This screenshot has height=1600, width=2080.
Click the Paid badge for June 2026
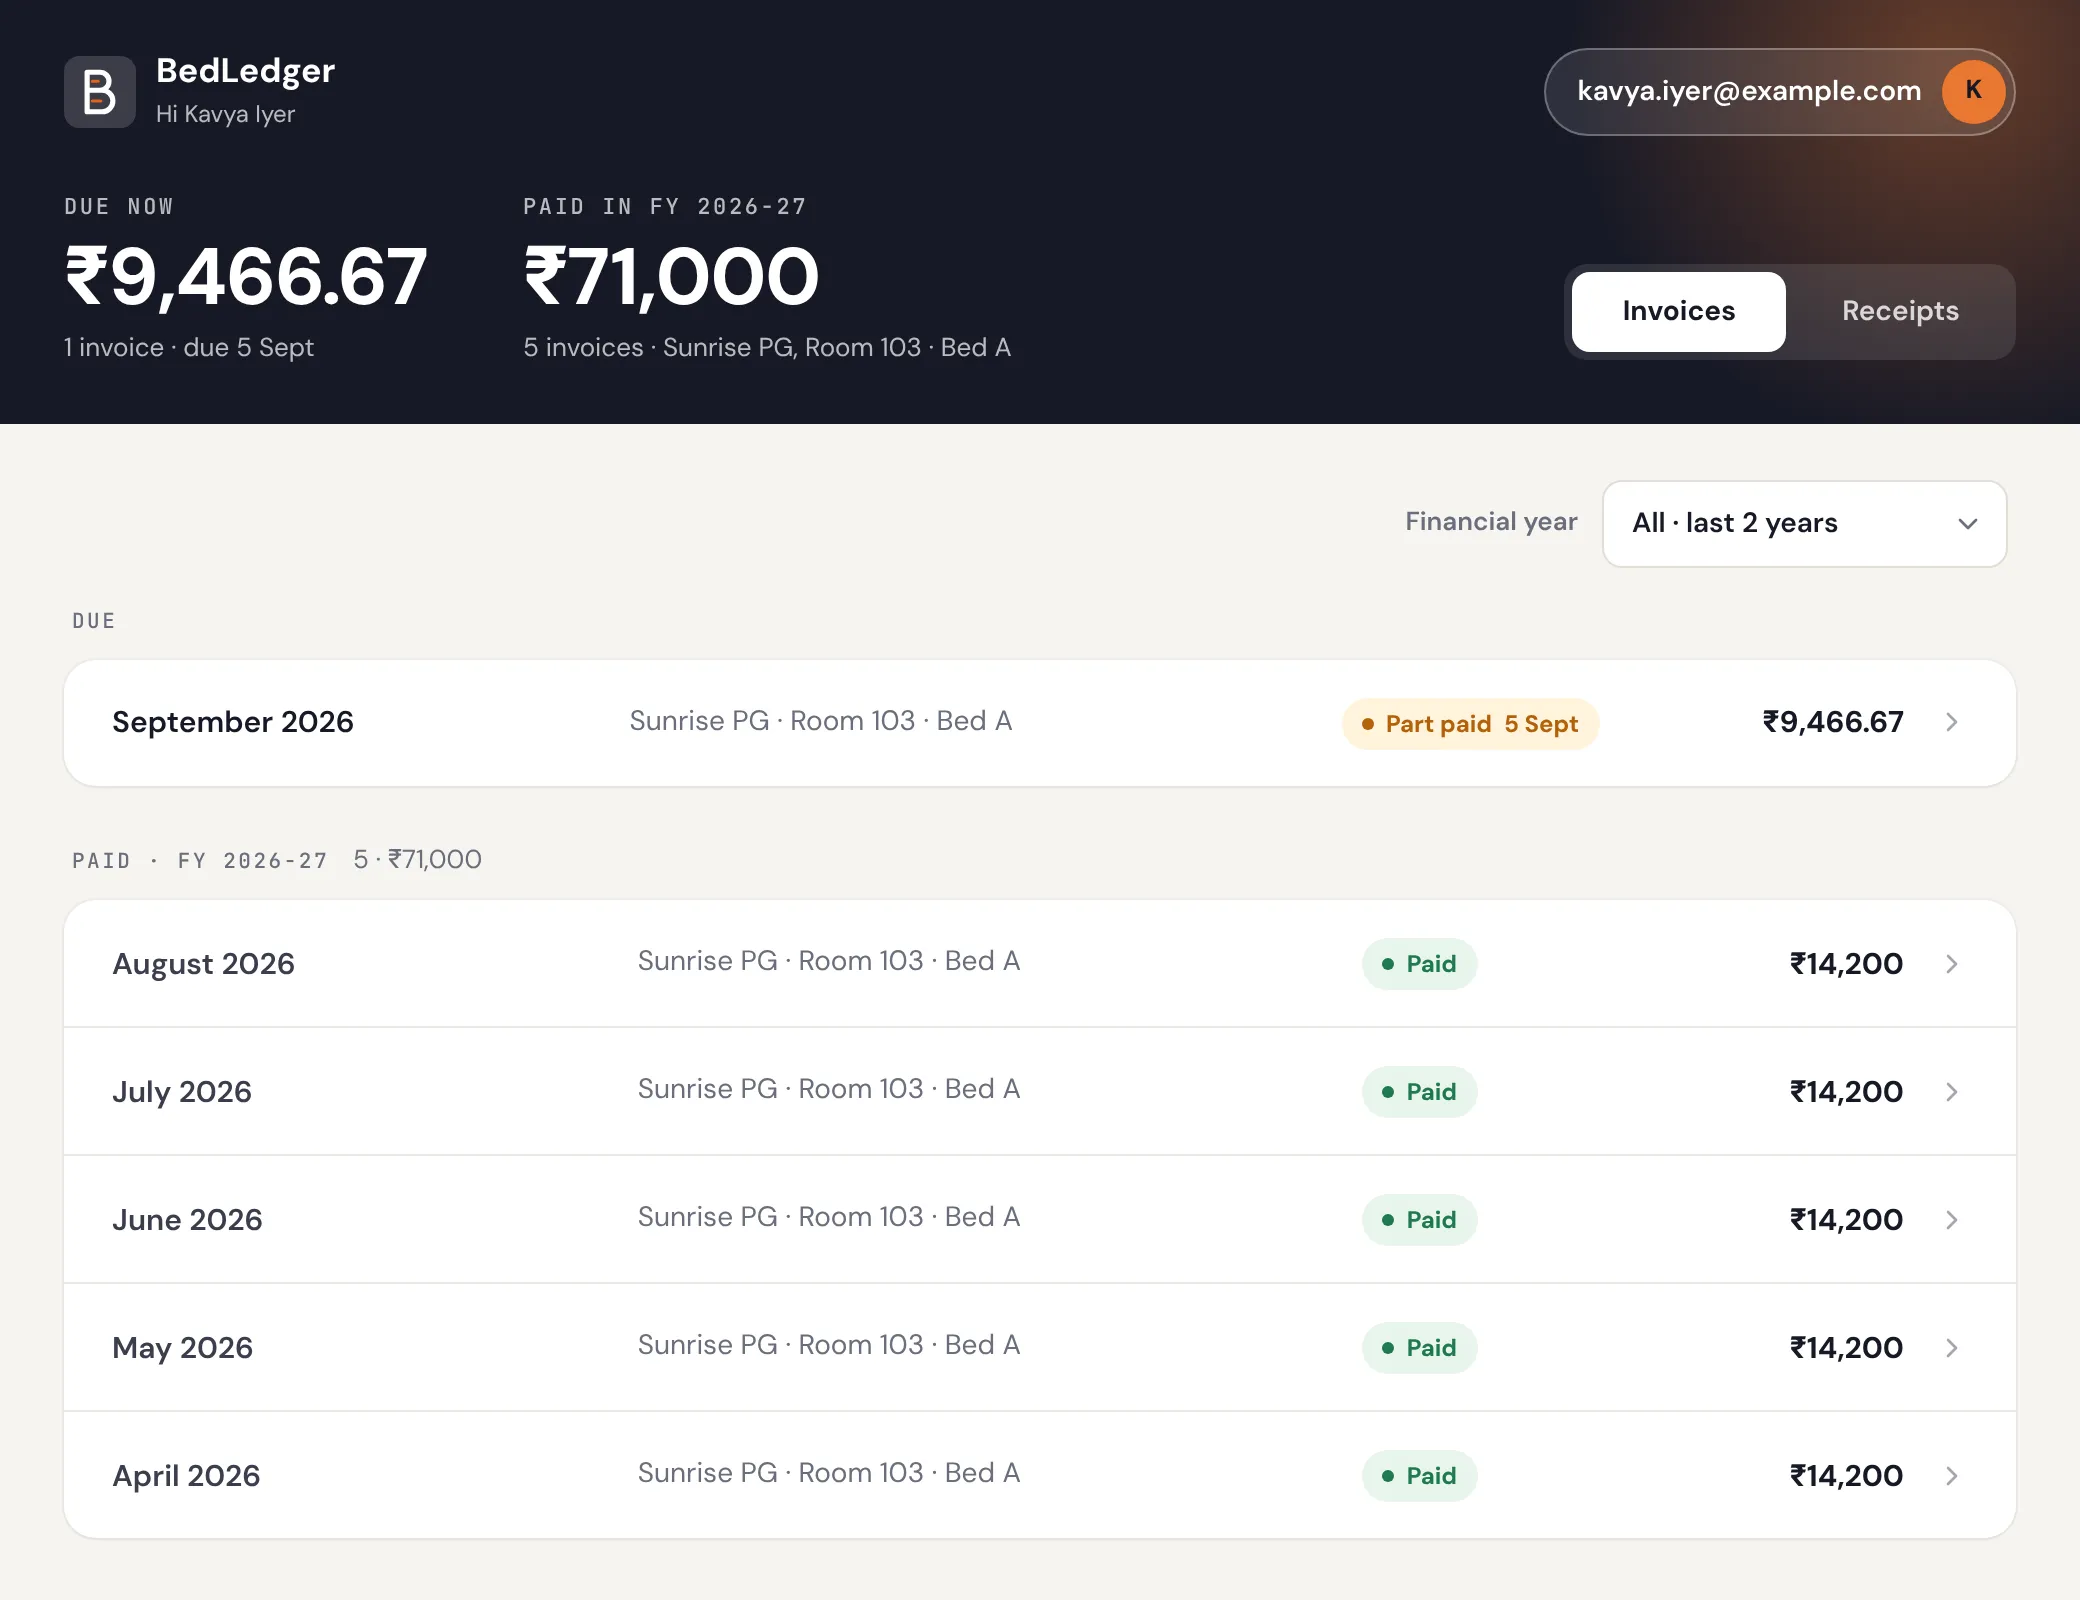tap(1419, 1220)
